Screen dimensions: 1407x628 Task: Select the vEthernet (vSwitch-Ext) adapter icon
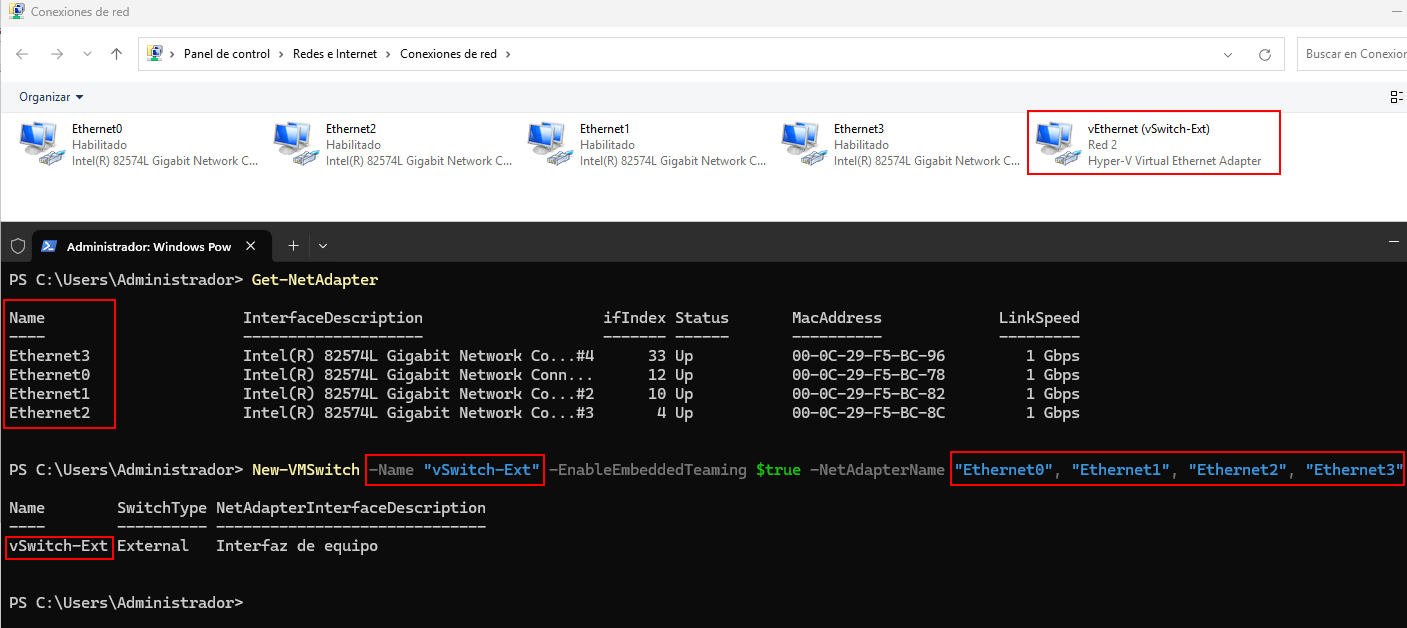click(1057, 143)
